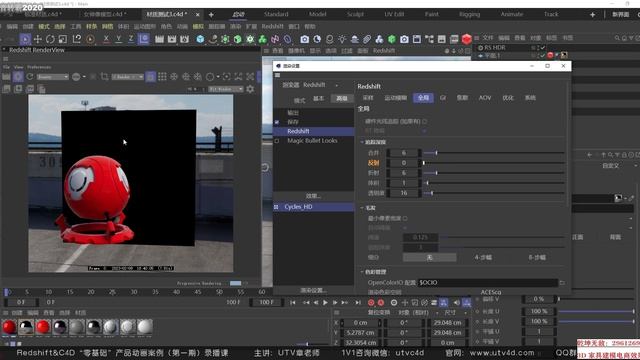
Task: Enable the Magic Bullet Looks checkbox
Action: [x=277, y=141]
